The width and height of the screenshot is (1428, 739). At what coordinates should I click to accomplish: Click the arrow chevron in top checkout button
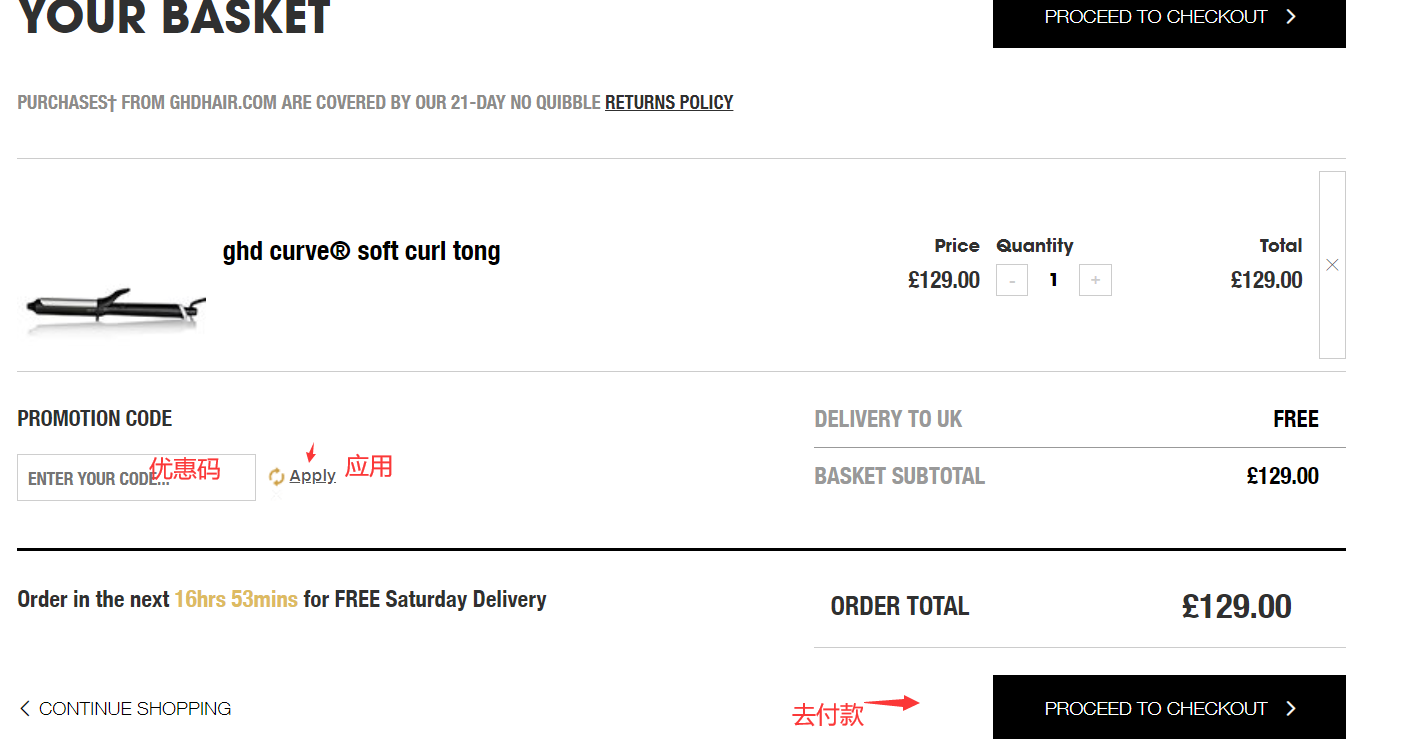(x=1291, y=17)
